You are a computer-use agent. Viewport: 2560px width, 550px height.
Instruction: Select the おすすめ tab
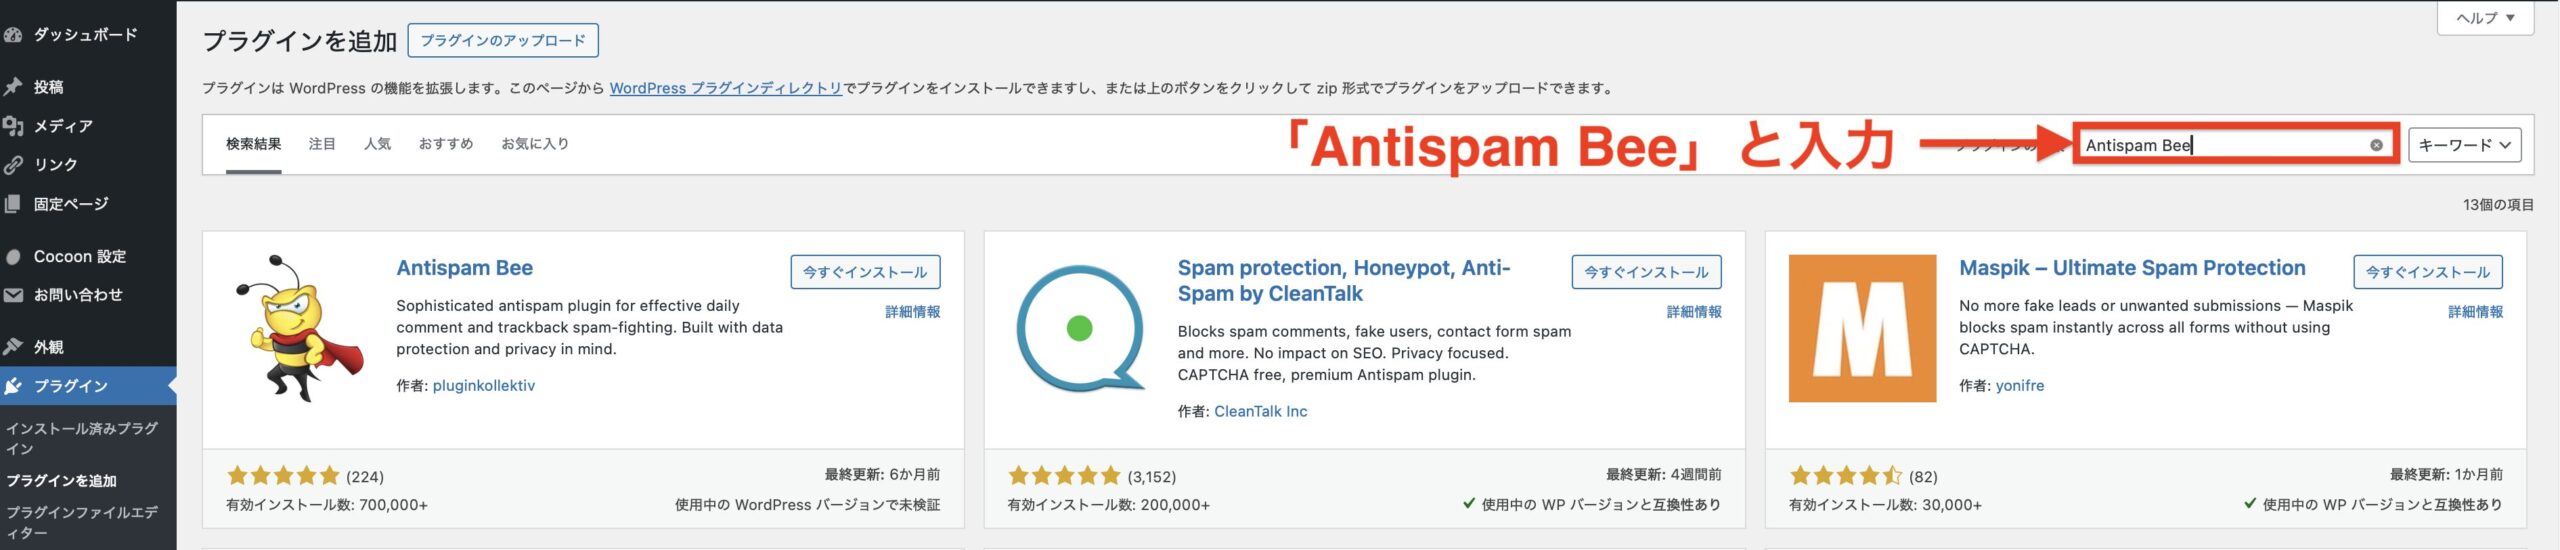click(x=446, y=144)
